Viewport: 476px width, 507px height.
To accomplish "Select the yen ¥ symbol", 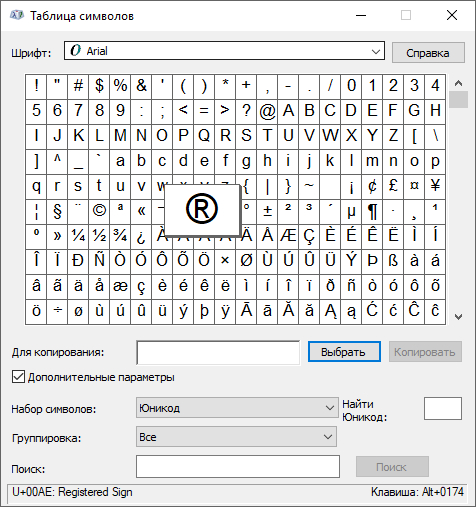I will click(435, 187).
